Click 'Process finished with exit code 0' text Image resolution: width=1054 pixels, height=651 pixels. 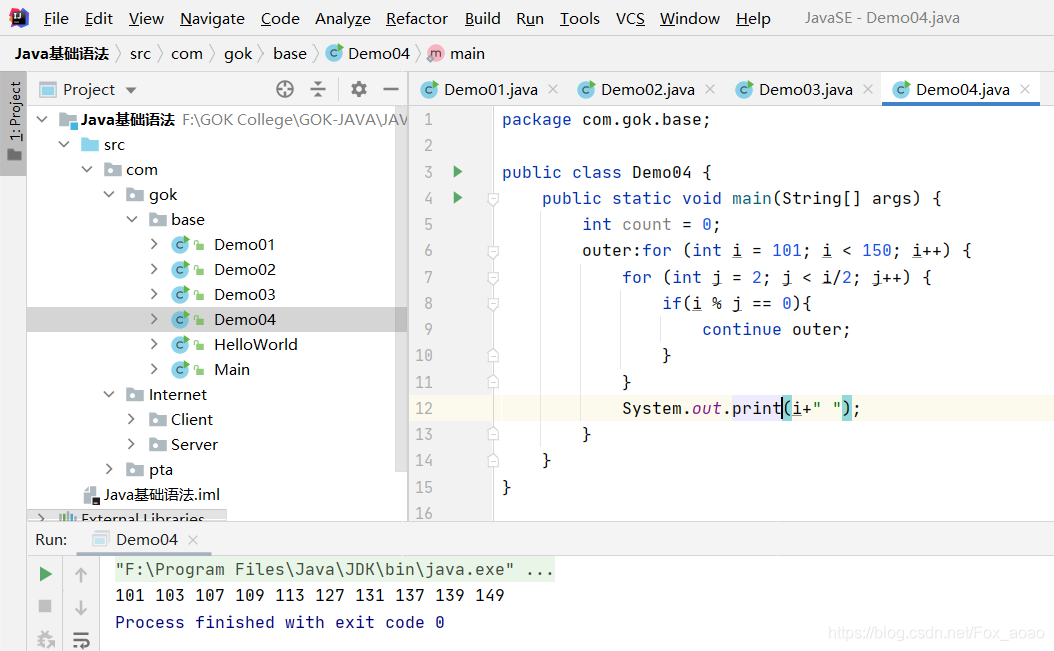click(280, 622)
